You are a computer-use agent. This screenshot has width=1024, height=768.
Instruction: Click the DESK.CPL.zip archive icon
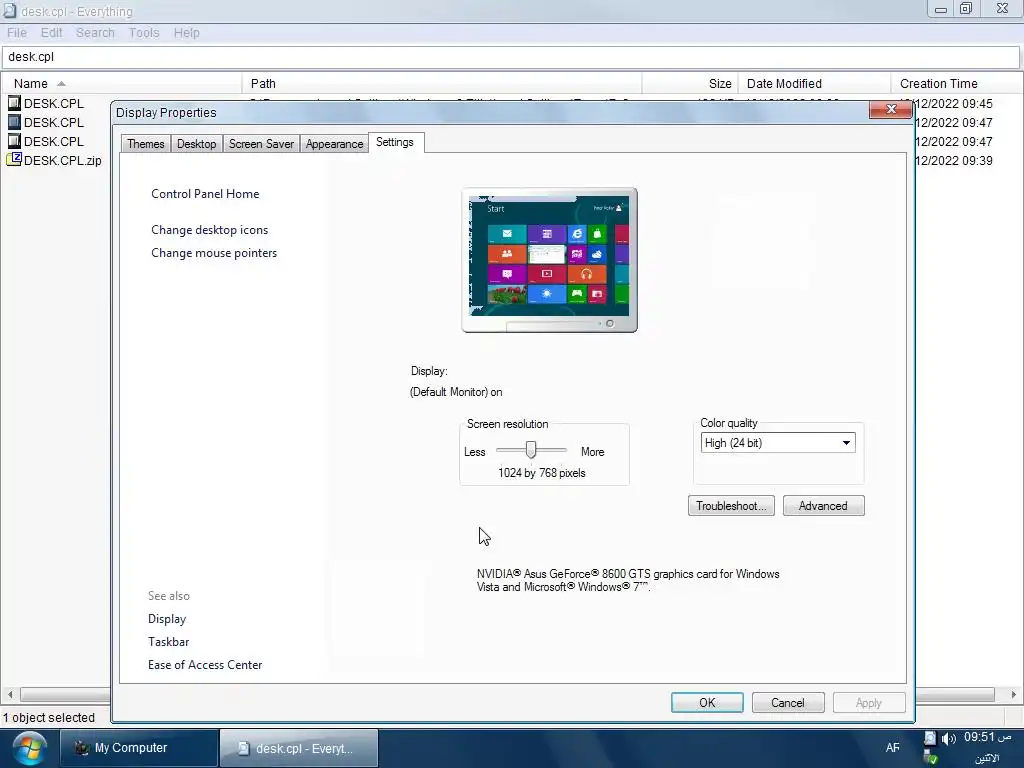pyautogui.click(x=14, y=159)
